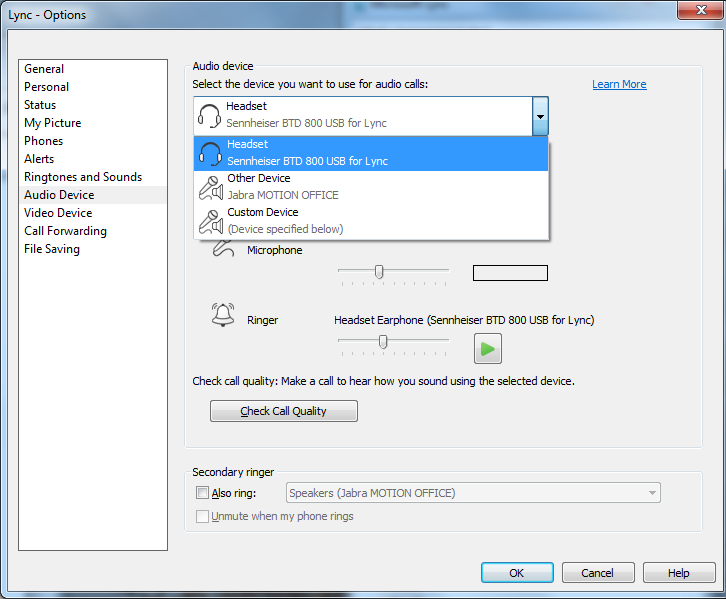Click the headset icon in the selected device box
This screenshot has height=599, width=726.
click(x=209, y=116)
